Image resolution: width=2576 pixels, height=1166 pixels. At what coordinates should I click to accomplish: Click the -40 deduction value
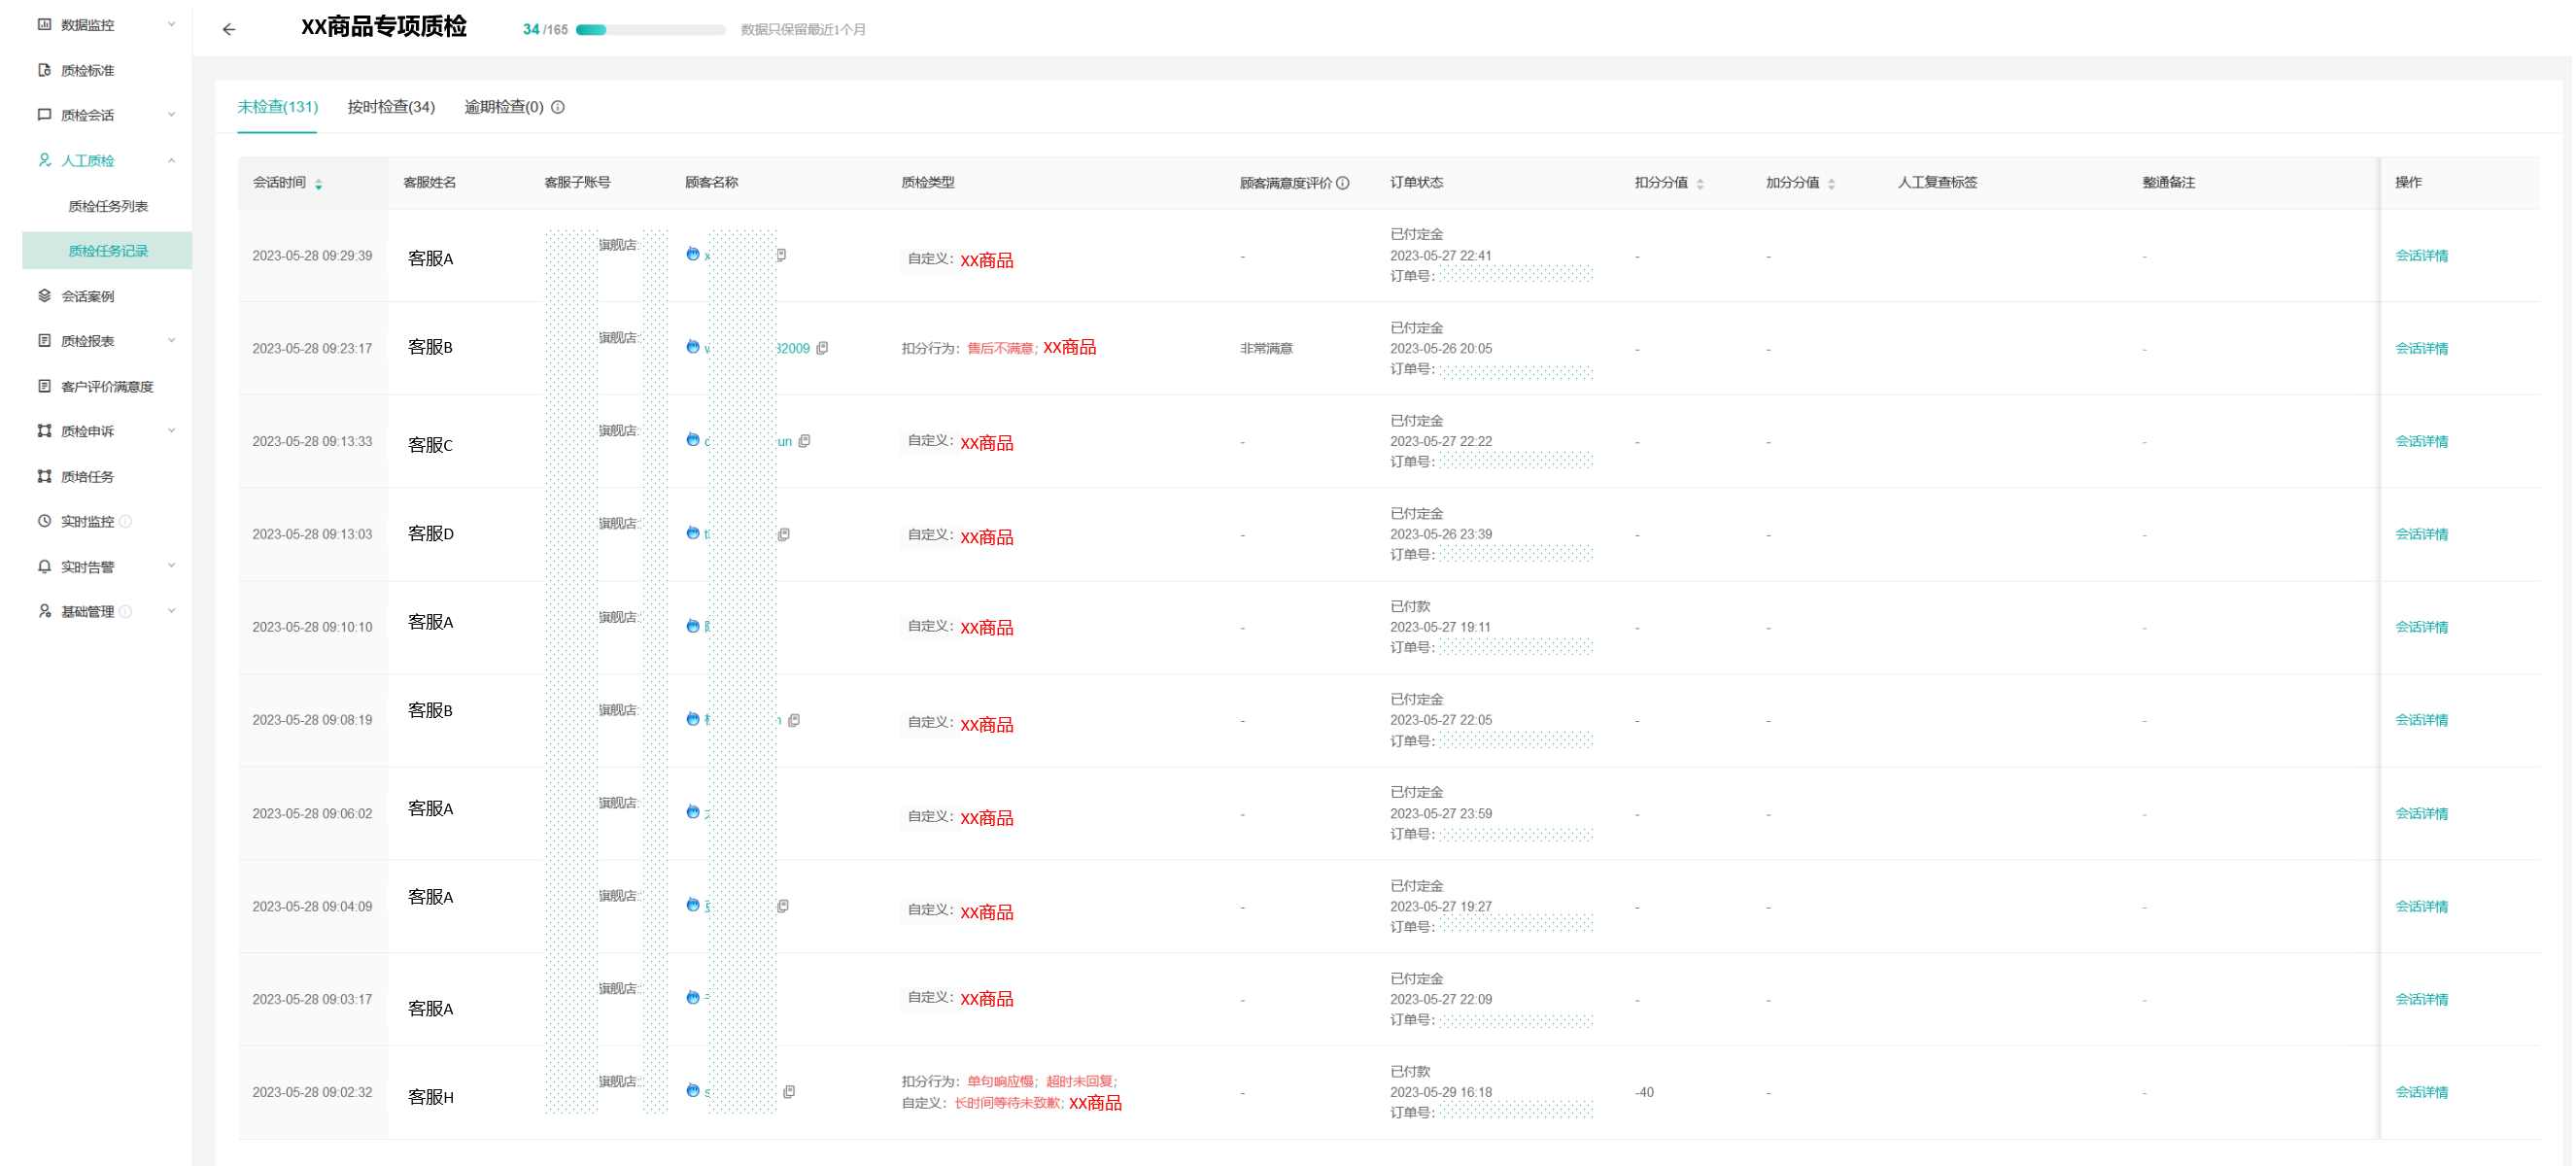(1644, 1093)
